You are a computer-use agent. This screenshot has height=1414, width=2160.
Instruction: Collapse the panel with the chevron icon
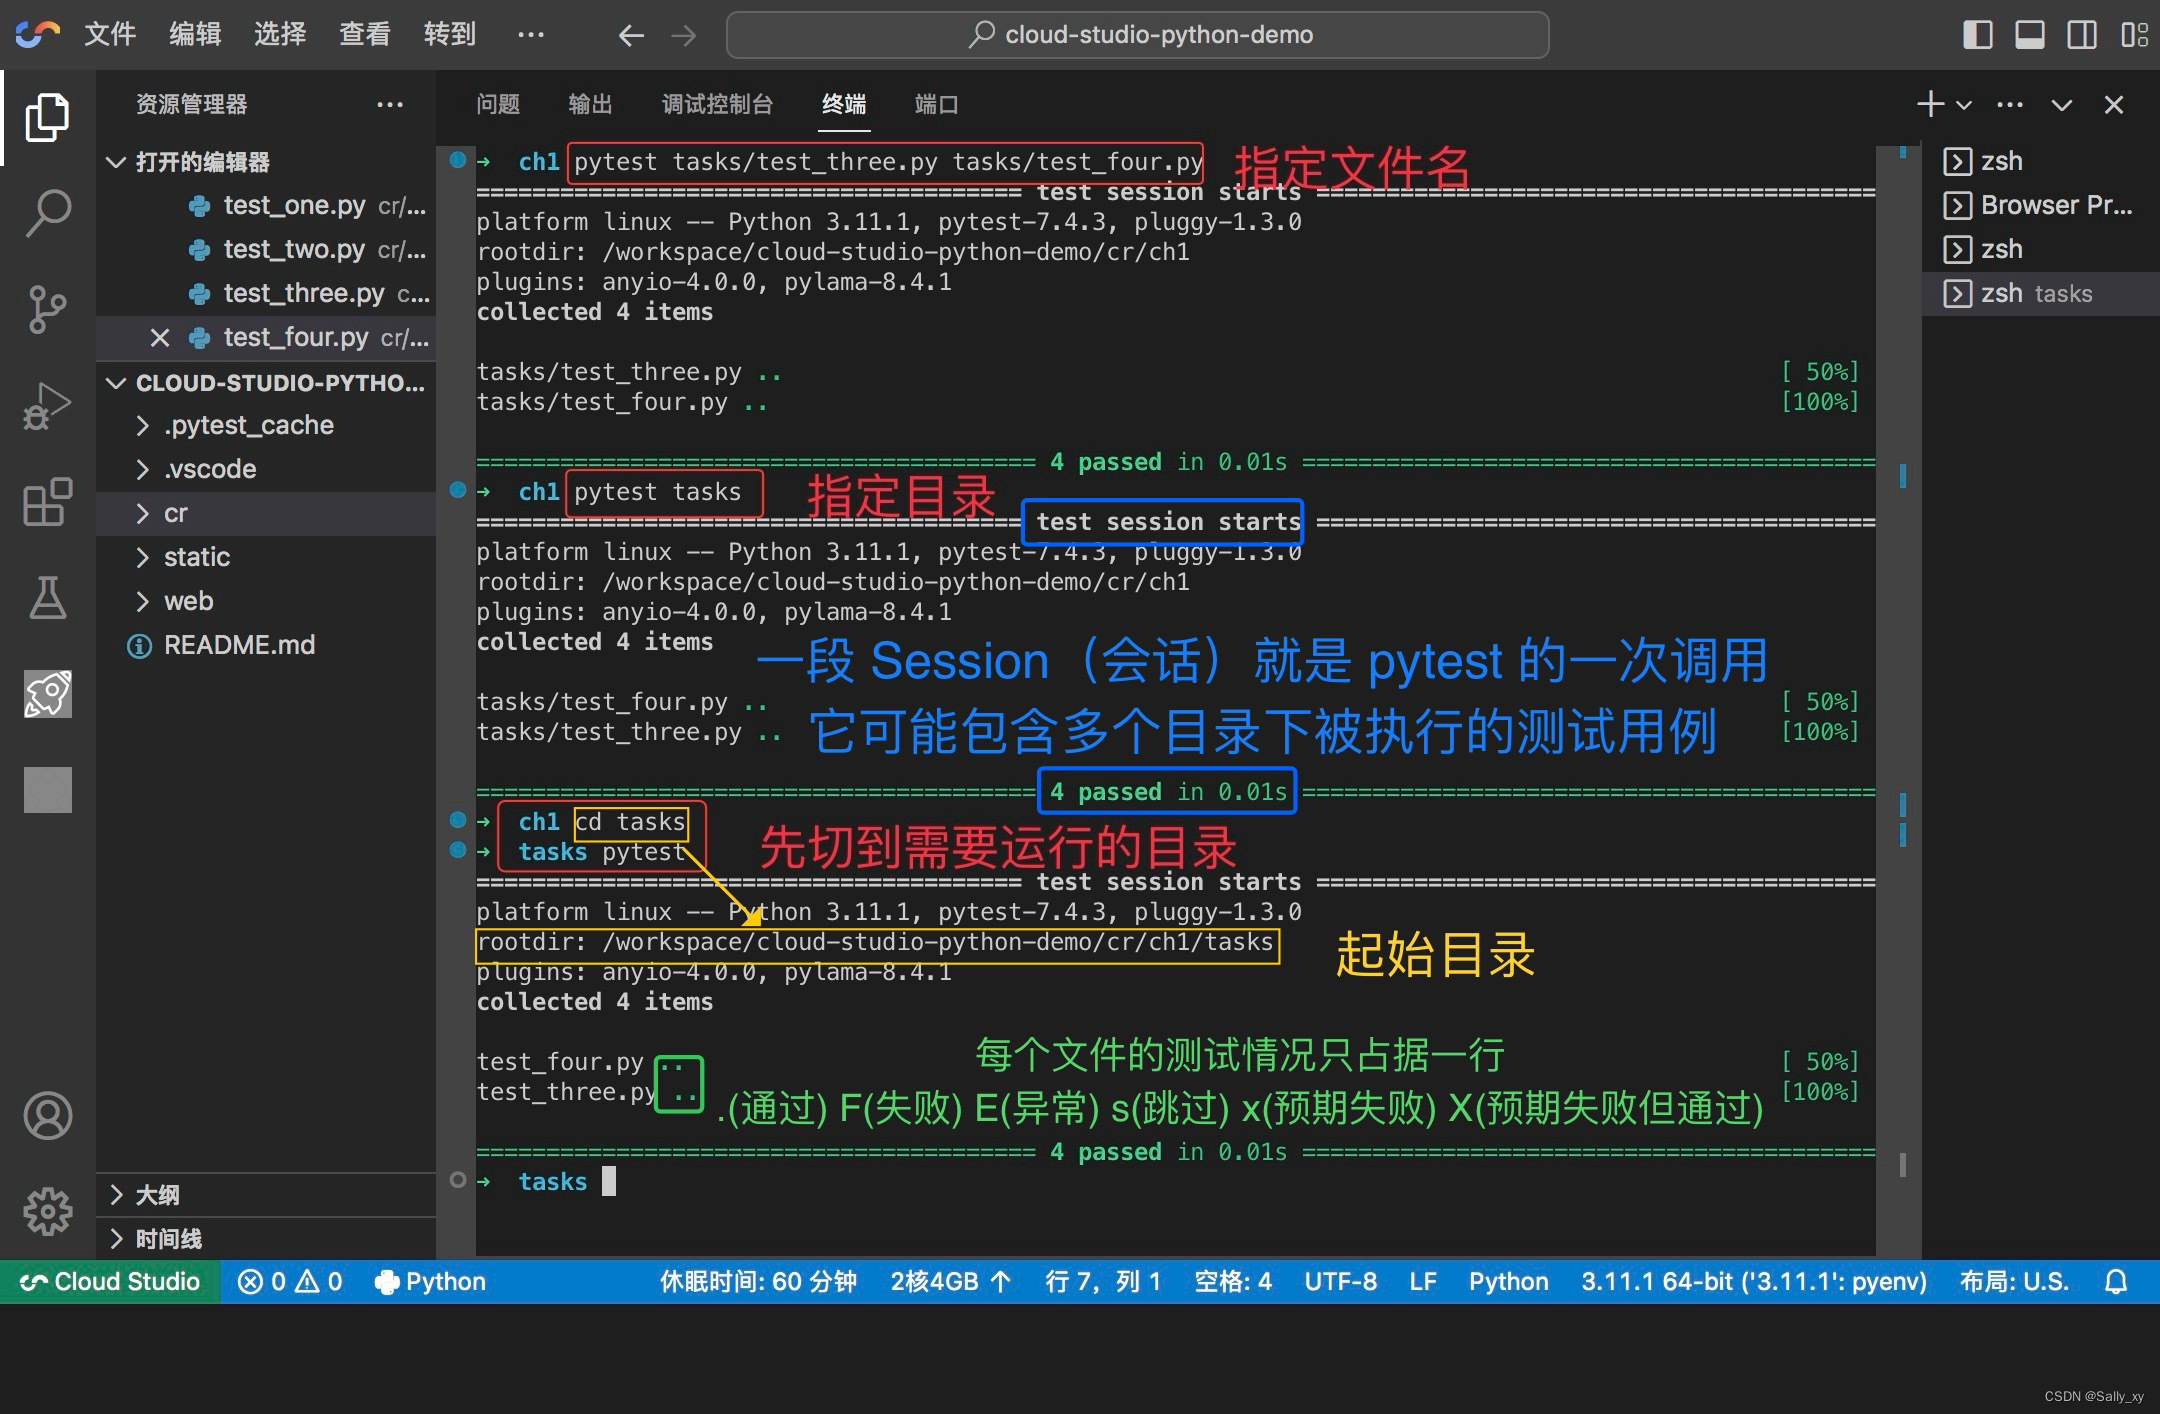2062,104
